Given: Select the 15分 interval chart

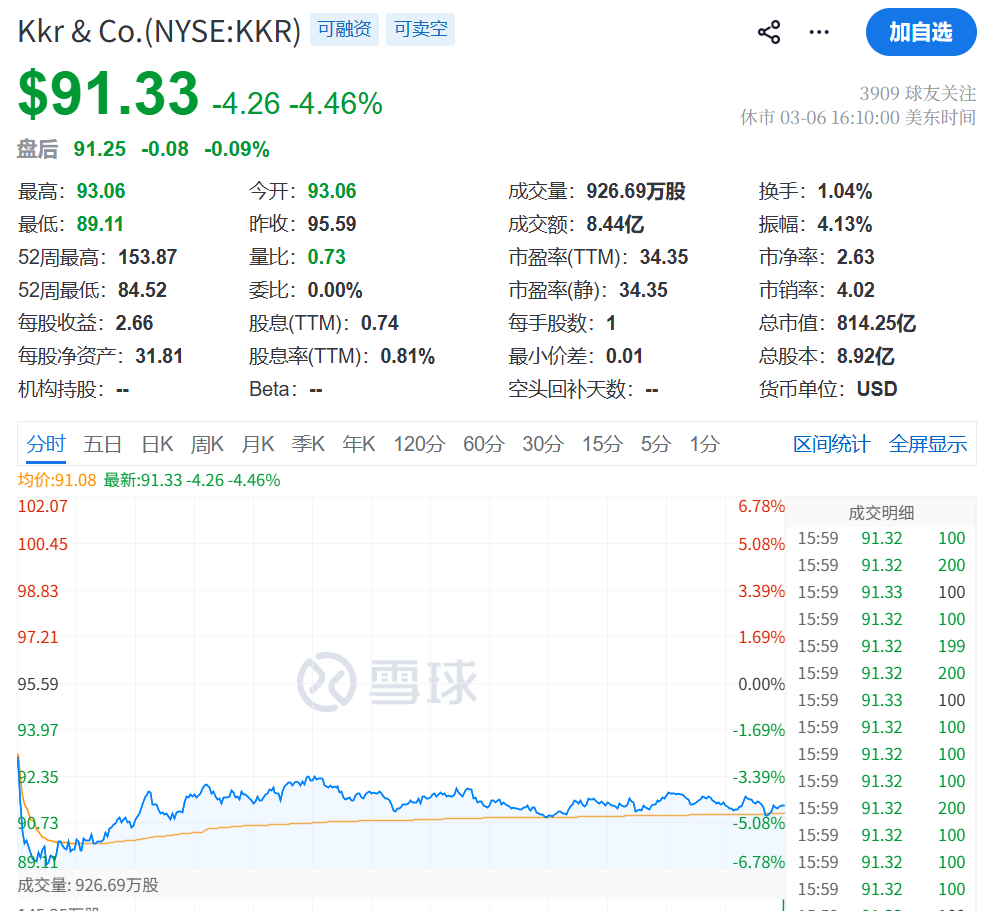Looking at the screenshot, I should [x=602, y=444].
